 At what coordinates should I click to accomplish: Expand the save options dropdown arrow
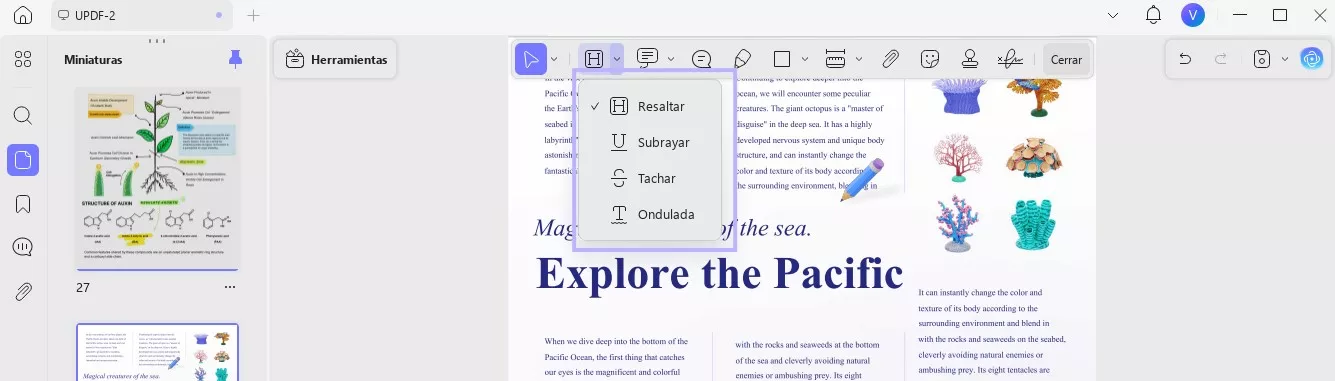click(1284, 59)
